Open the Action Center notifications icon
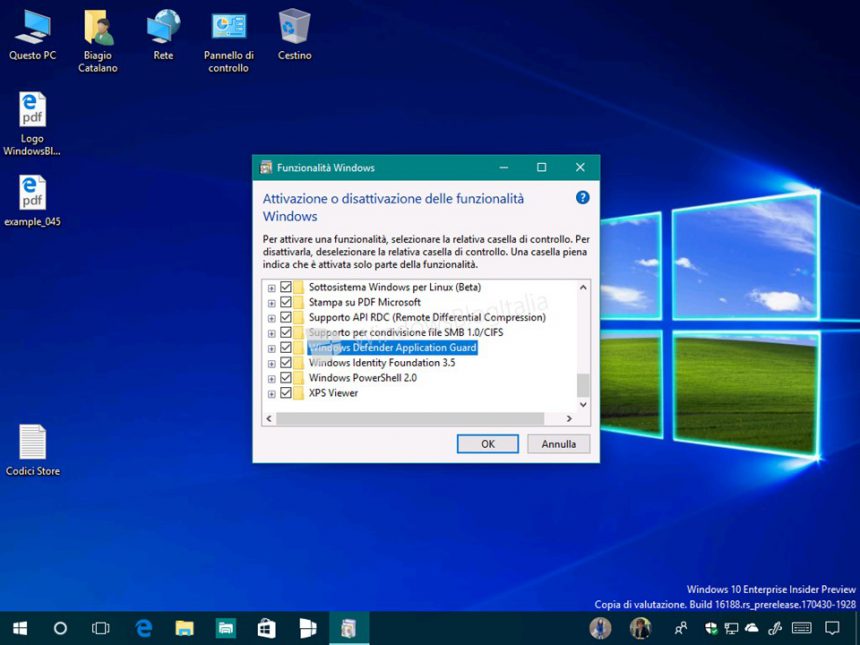 [832, 628]
